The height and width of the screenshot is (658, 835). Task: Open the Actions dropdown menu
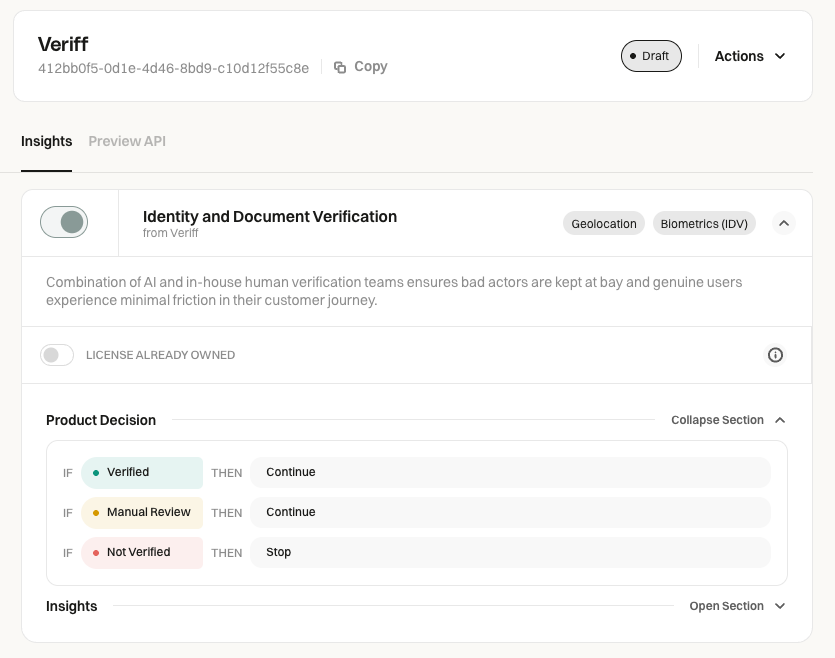(750, 56)
